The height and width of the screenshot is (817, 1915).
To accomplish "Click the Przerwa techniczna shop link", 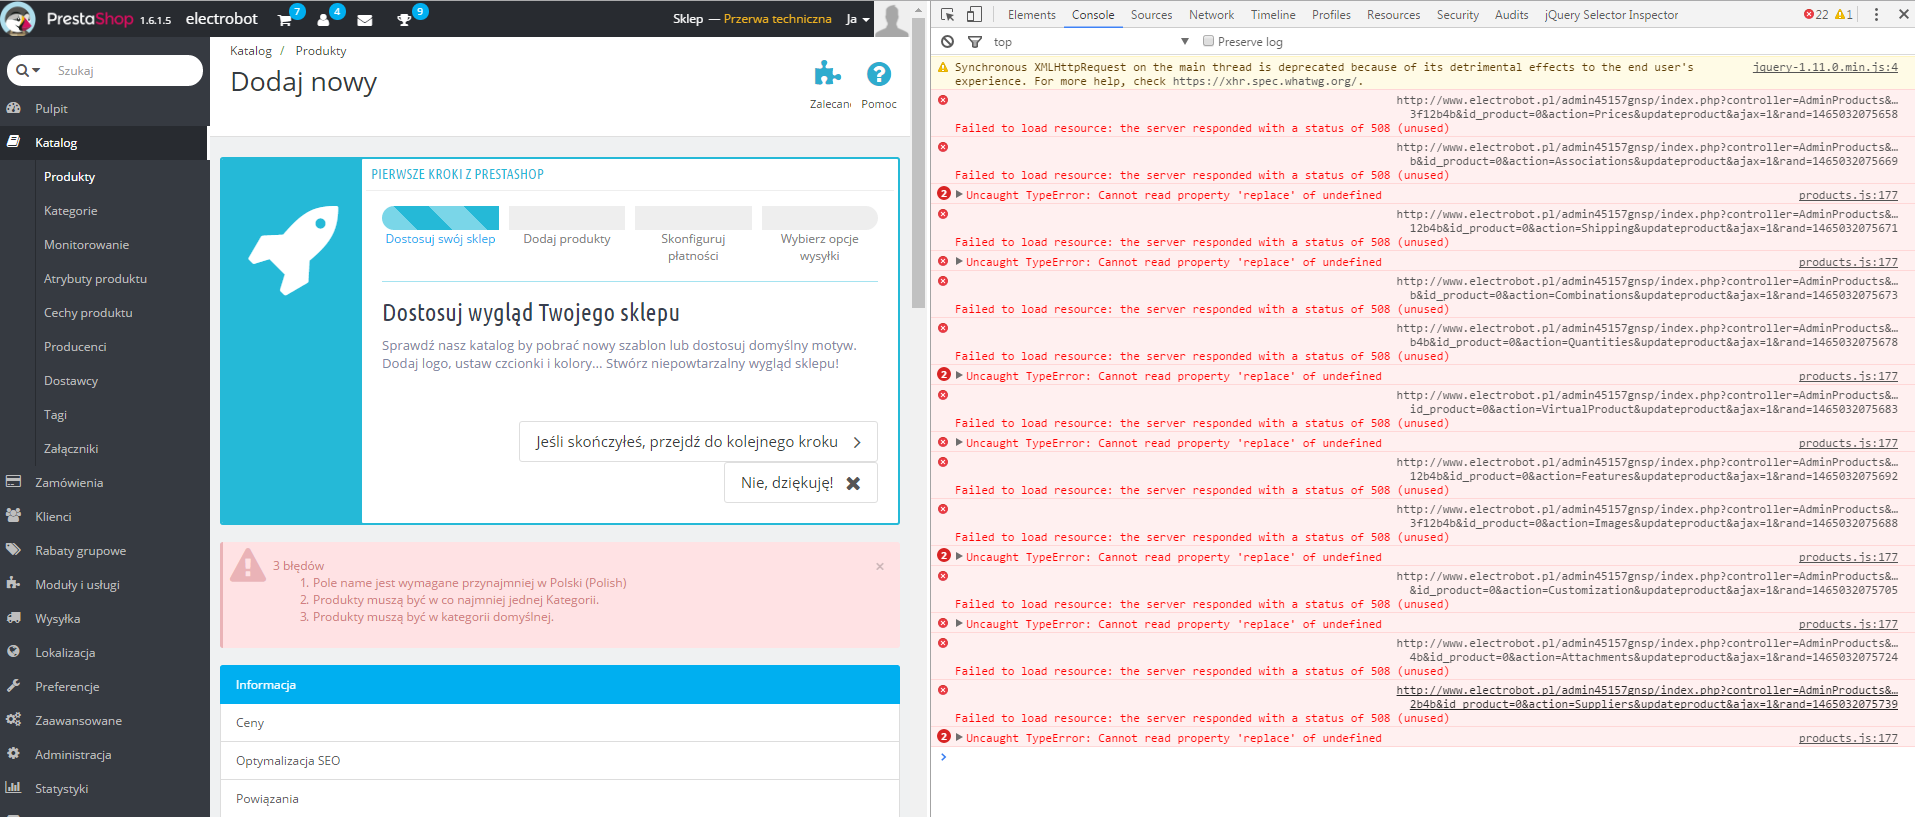I will [x=777, y=19].
